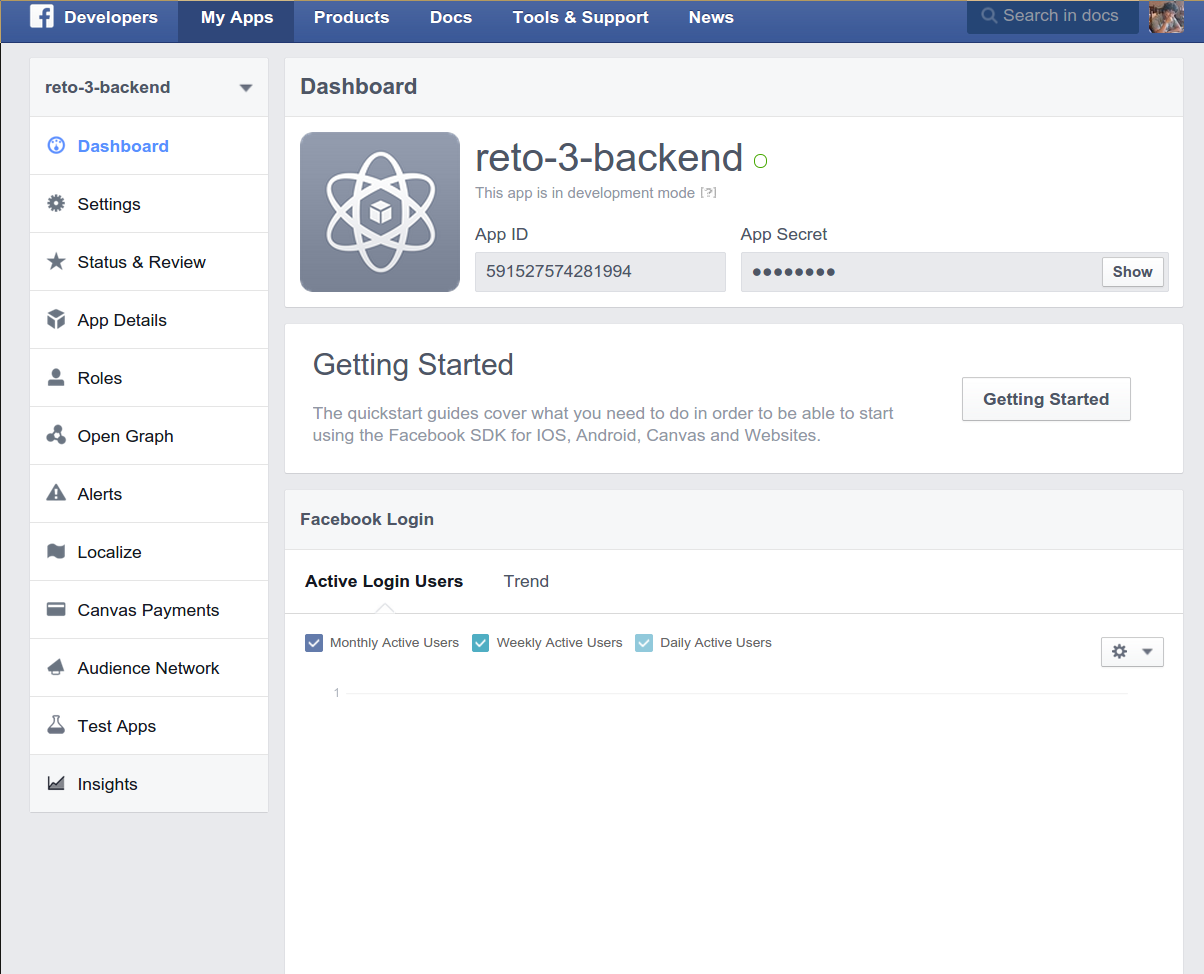This screenshot has width=1204, height=974.
Task: Click the search magnifier icon
Action: (989, 16)
